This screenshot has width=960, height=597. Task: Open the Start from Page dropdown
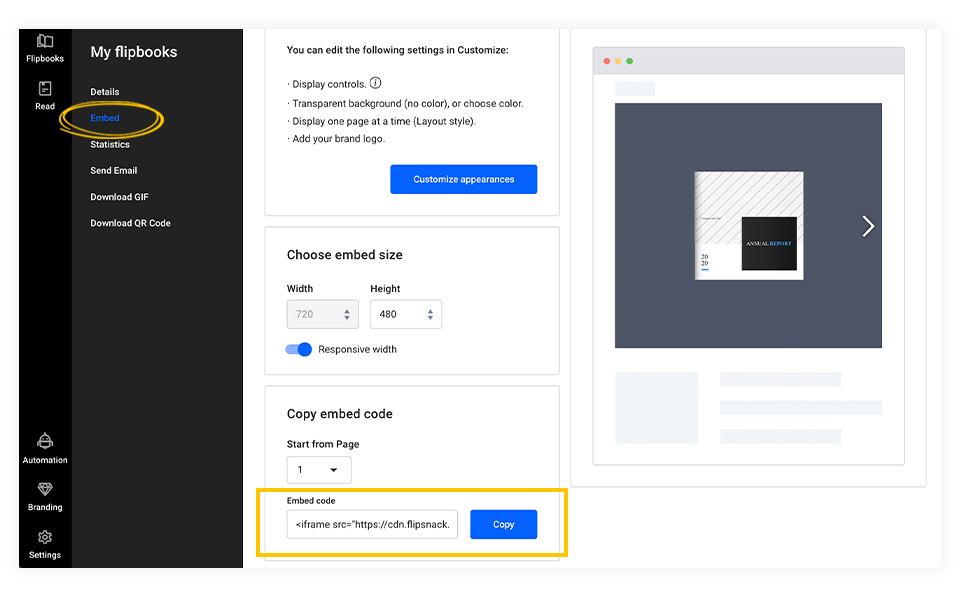click(x=319, y=469)
